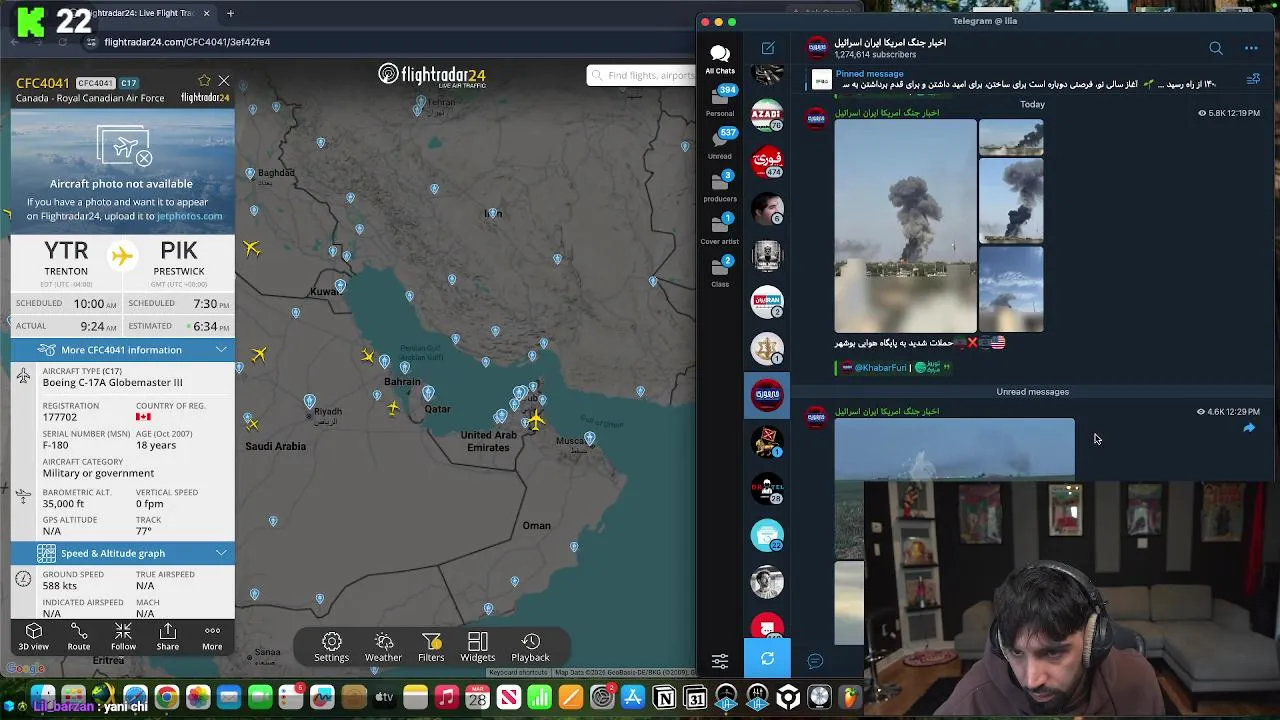Collapse More CFC4041 information section
Image resolution: width=1280 pixels, height=720 pixels.
[122, 350]
